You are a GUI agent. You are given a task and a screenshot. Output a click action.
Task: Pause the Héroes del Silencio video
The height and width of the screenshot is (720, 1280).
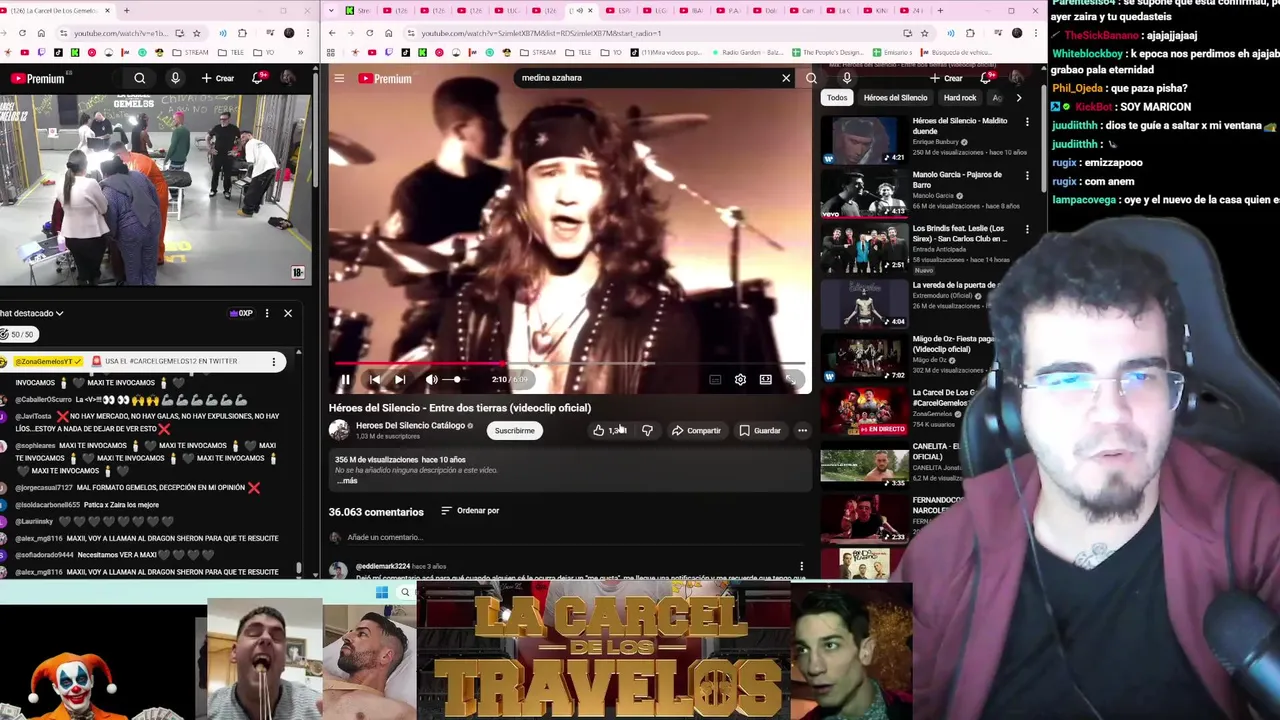point(345,380)
